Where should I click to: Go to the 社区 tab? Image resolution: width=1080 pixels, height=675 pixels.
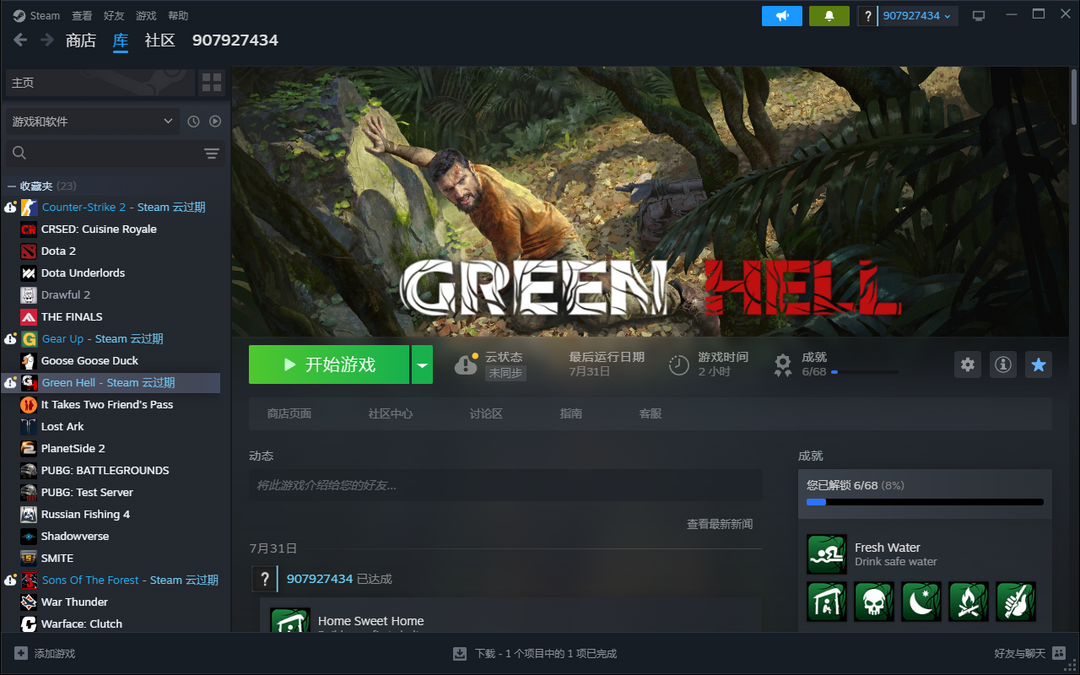(x=160, y=41)
